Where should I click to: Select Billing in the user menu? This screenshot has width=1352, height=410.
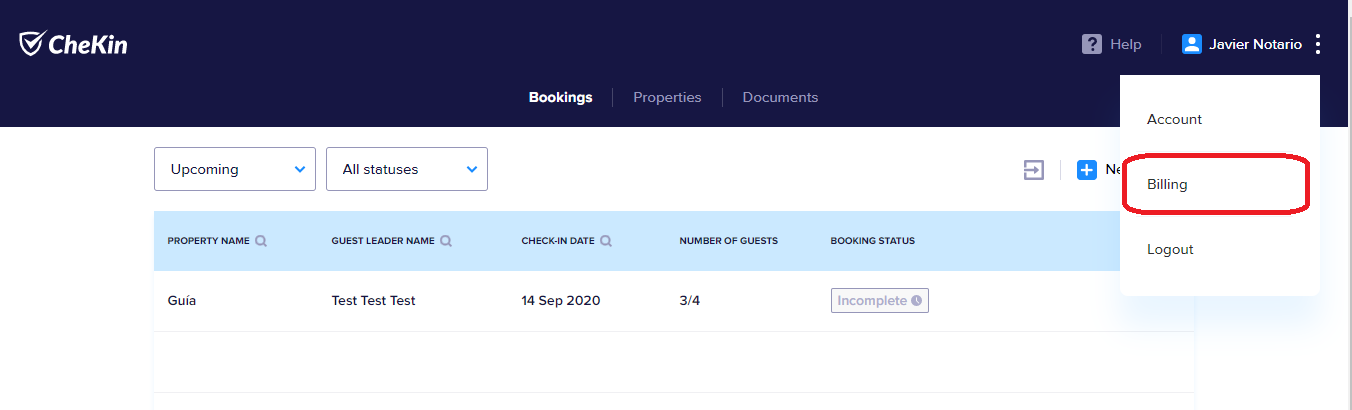click(x=1167, y=184)
